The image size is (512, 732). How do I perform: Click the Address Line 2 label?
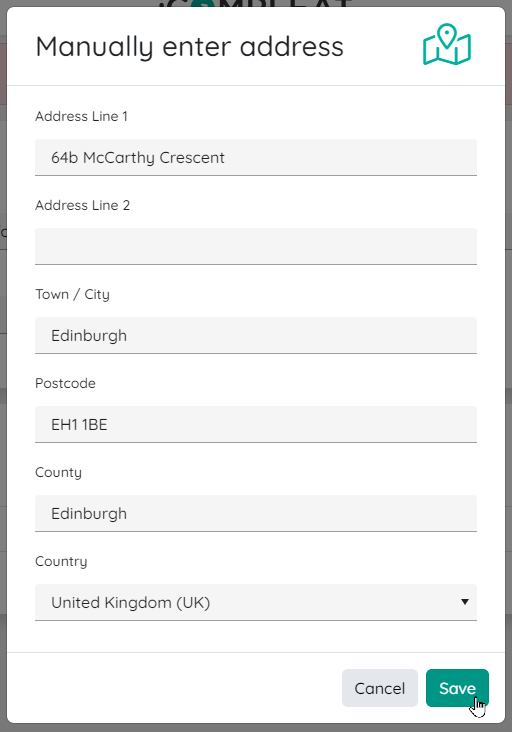82,205
